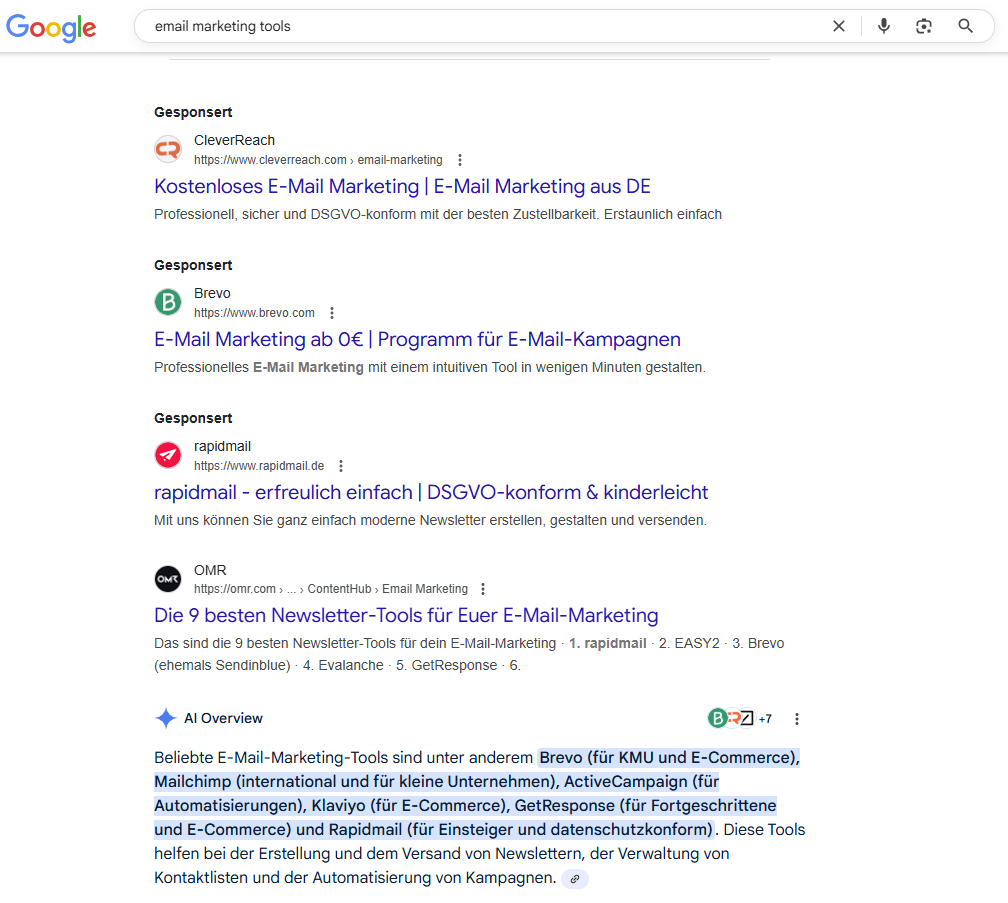Image resolution: width=1008 pixels, height=903 pixels.
Task: Click the rapidmail paper-plane favicon
Action: [167, 454]
